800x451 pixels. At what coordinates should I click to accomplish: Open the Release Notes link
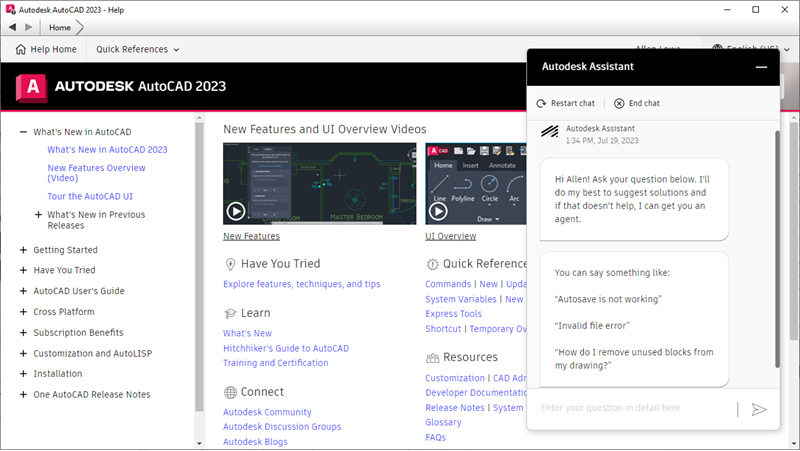455,408
